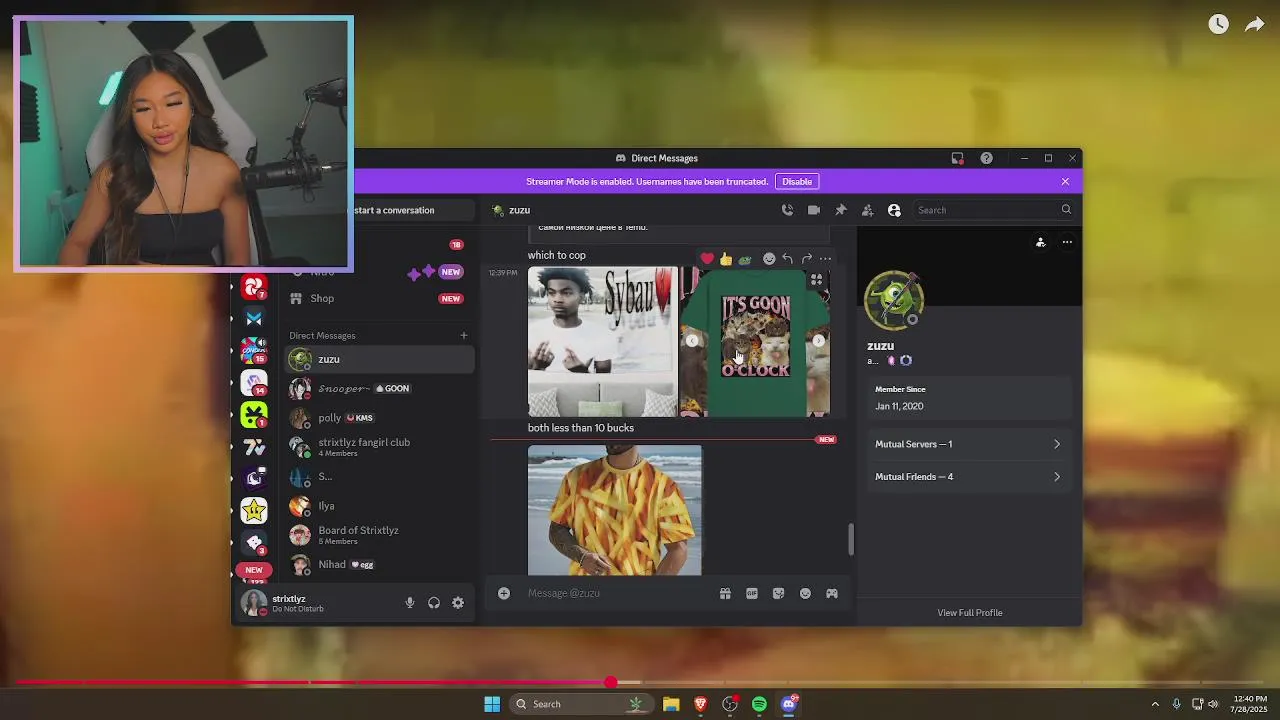Start a voice call with zuzu
1280x720 pixels.
point(787,210)
